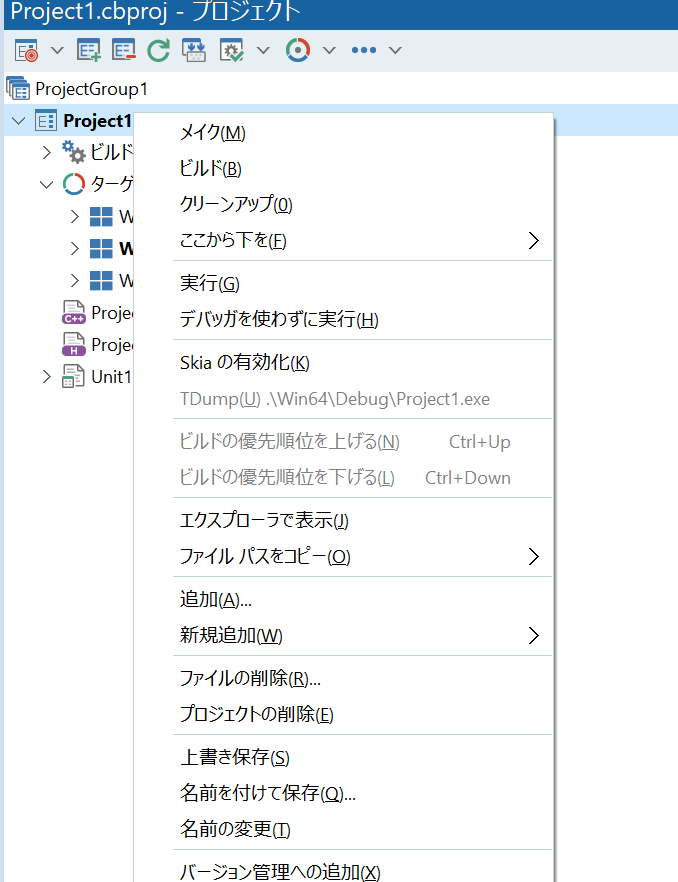Click the three-dots more options icon
Screen dimensions: 678x882
coord(364,50)
